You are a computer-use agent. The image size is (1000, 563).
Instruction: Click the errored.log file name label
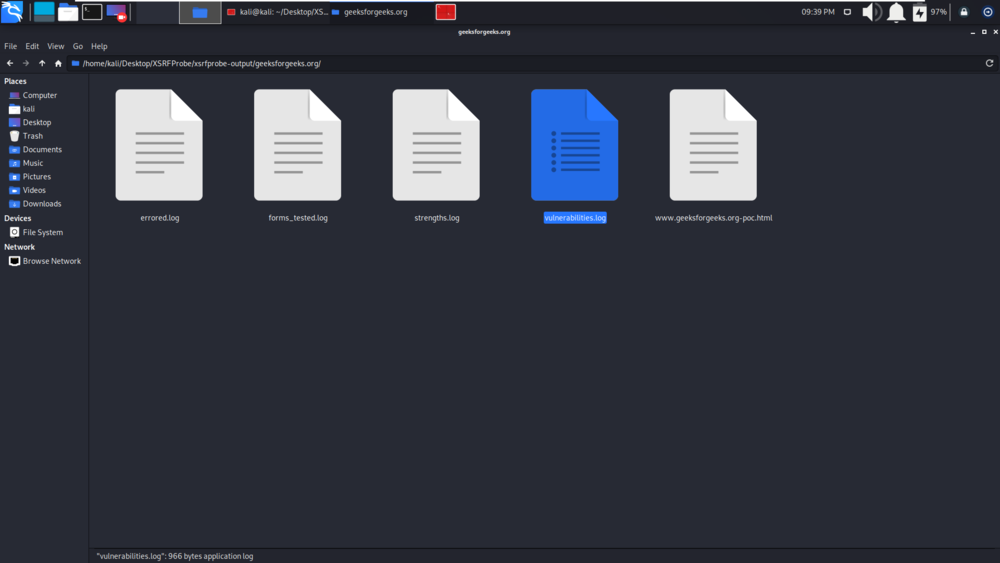pyautogui.click(x=159, y=218)
